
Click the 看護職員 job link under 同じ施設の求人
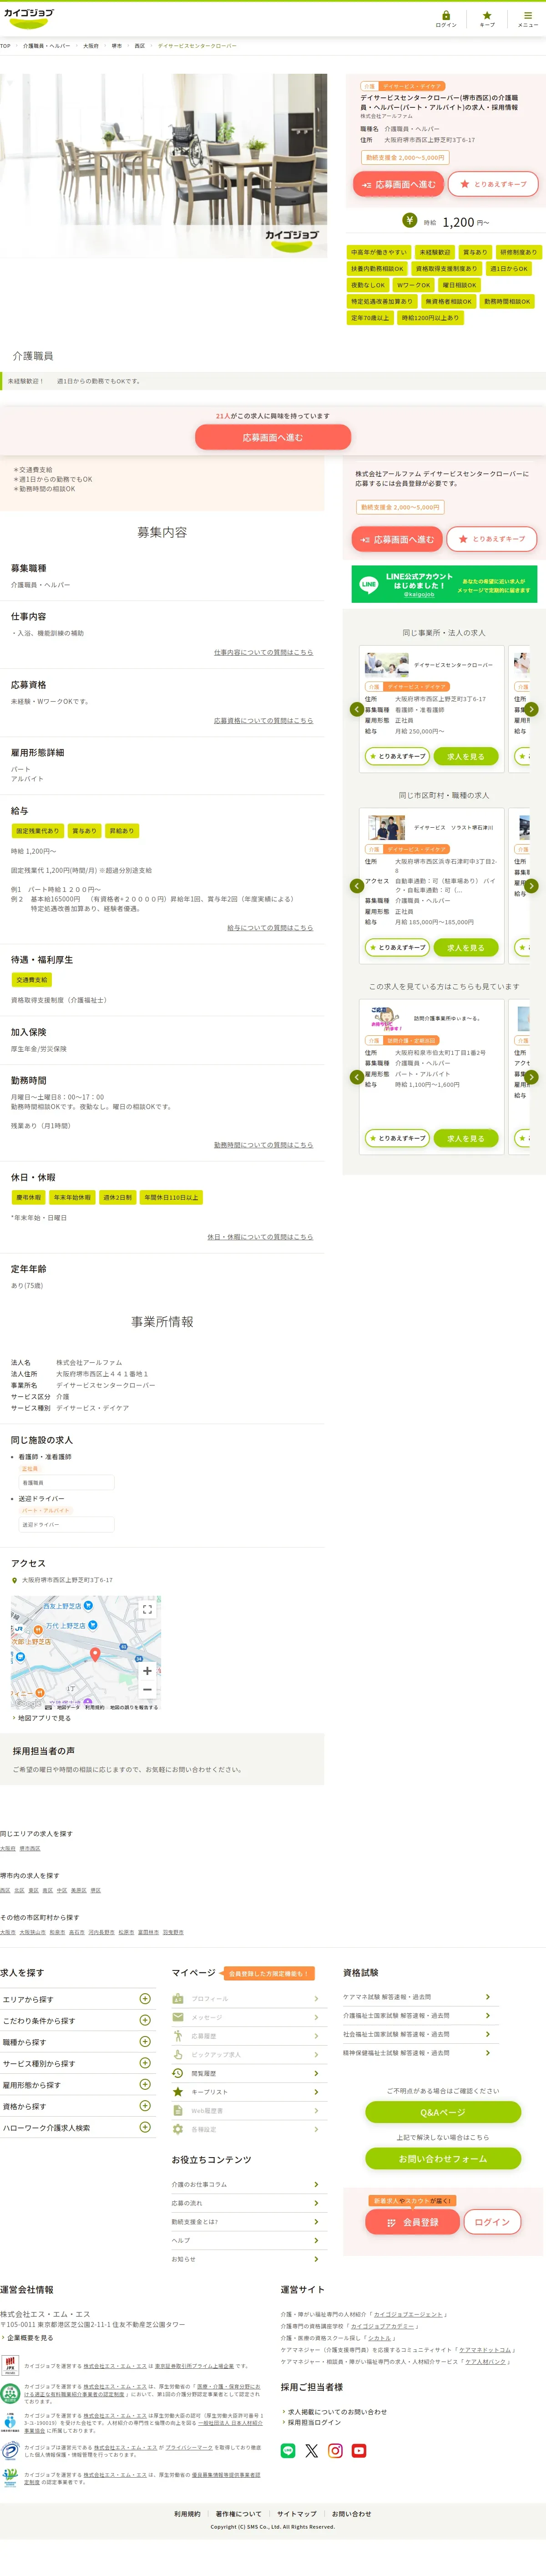click(x=66, y=1483)
